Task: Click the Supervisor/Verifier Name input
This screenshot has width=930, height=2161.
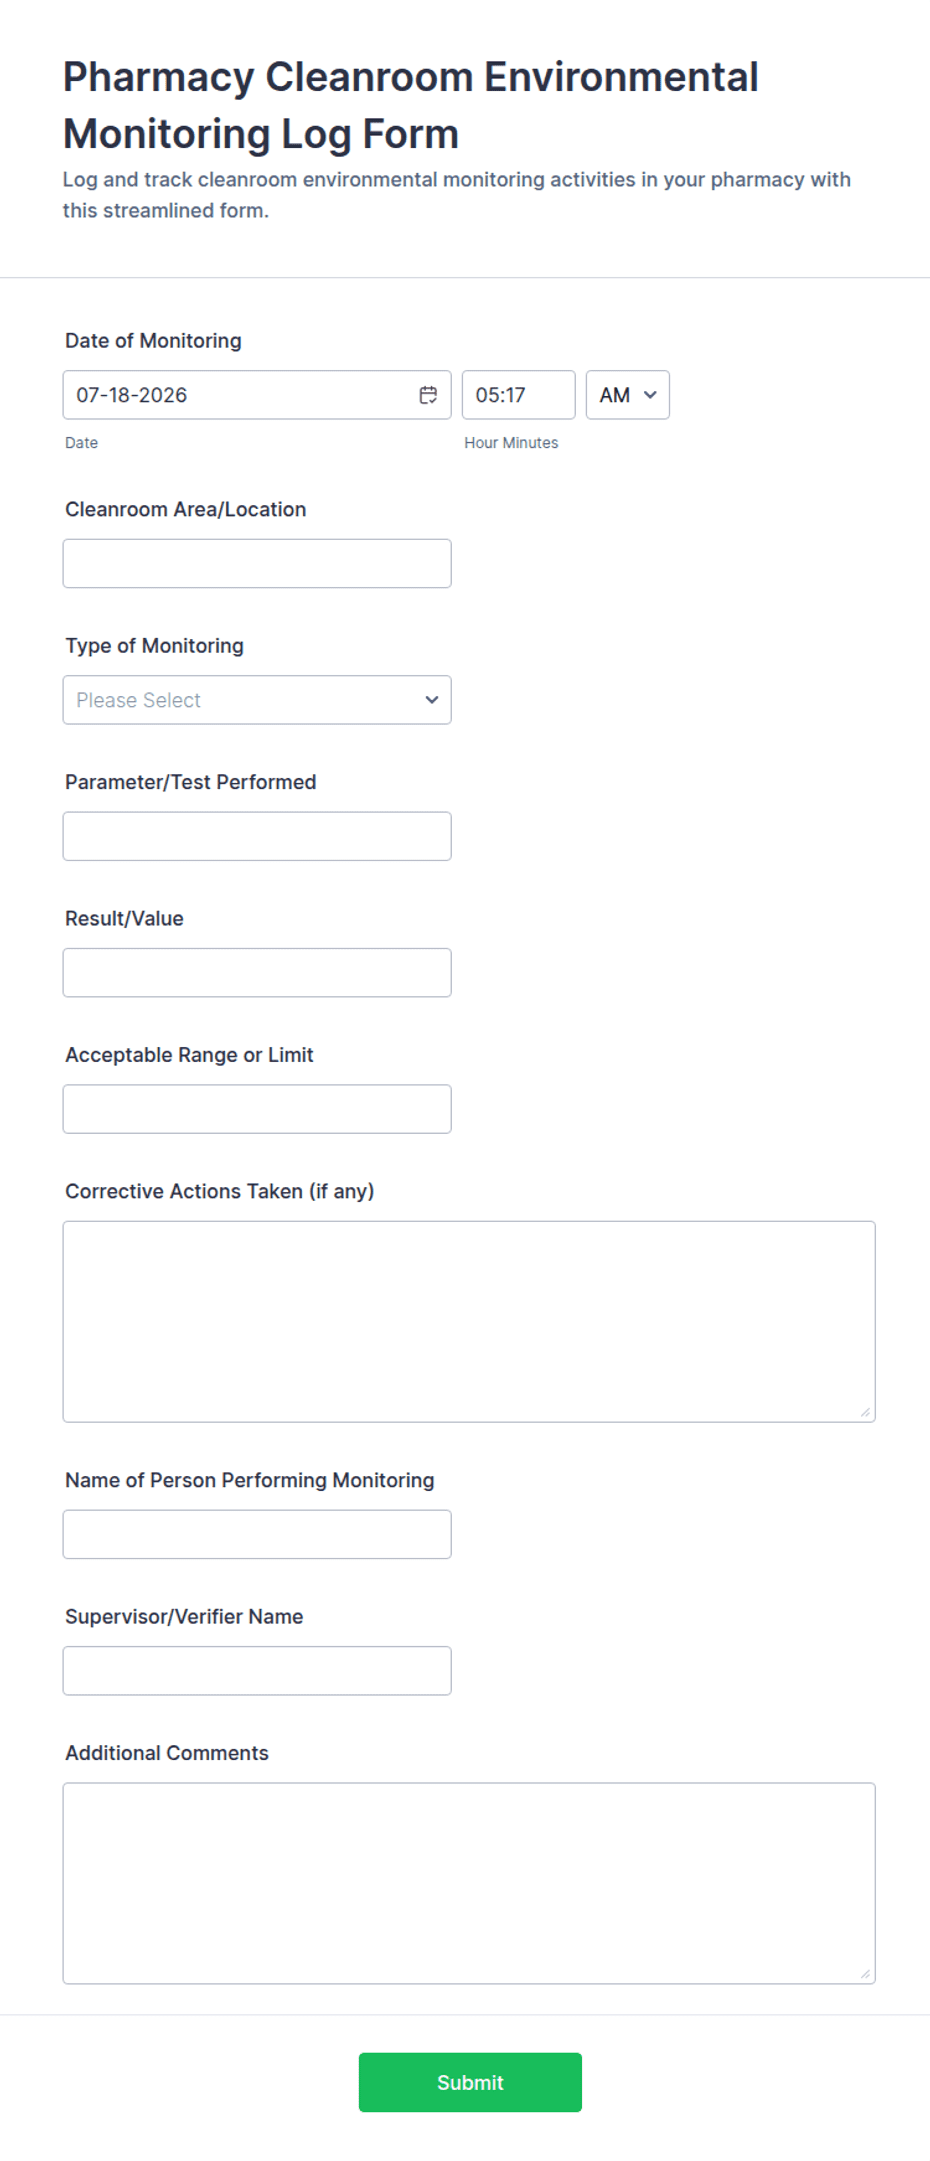Action: pyautogui.click(x=257, y=1671)
